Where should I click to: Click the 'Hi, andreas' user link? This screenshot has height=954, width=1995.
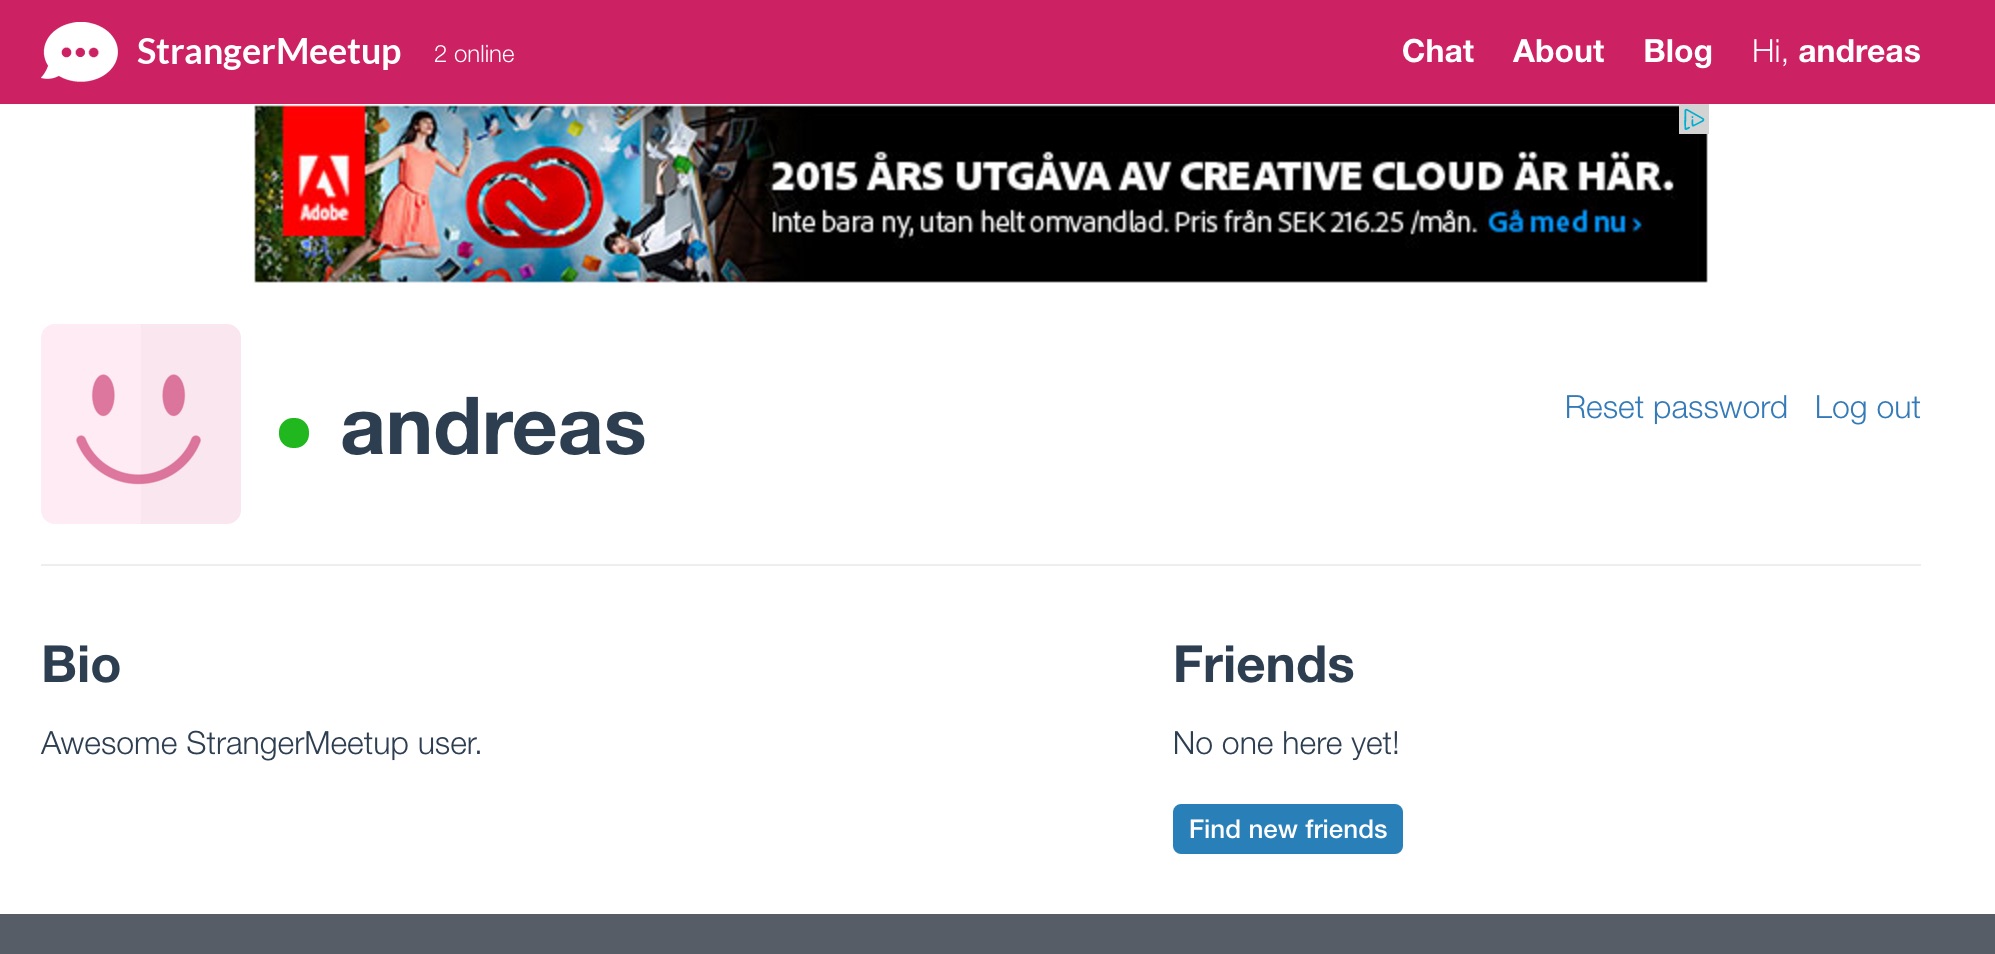(x=1835, y=51)
